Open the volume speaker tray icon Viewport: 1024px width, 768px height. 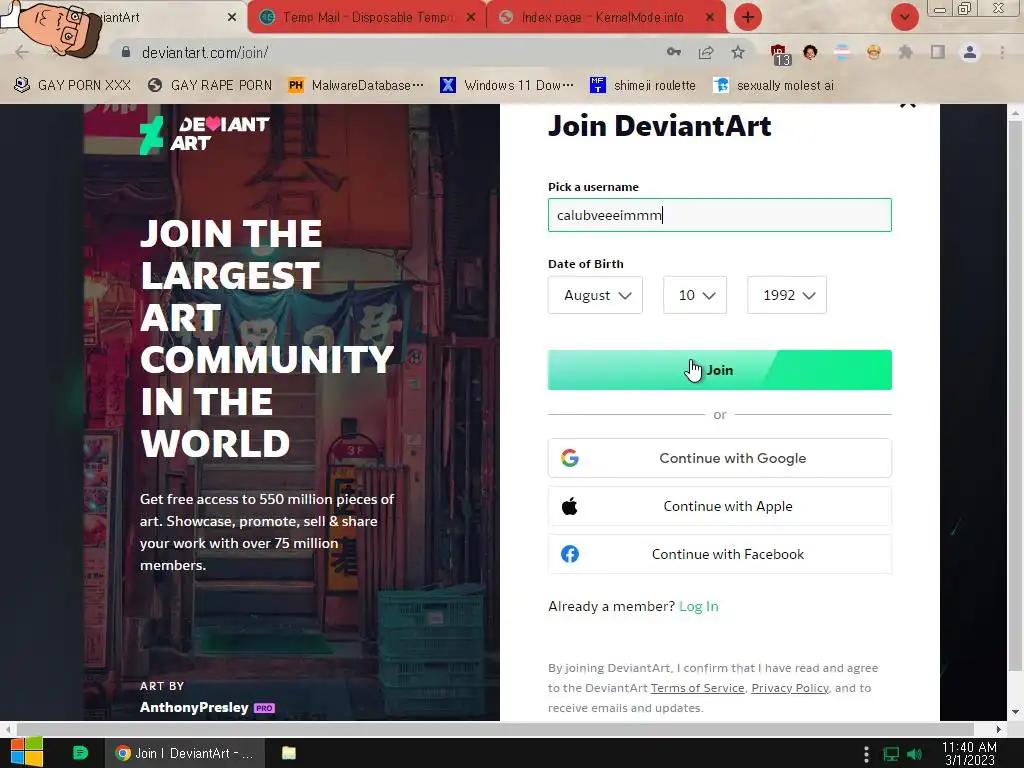[915, 754]
